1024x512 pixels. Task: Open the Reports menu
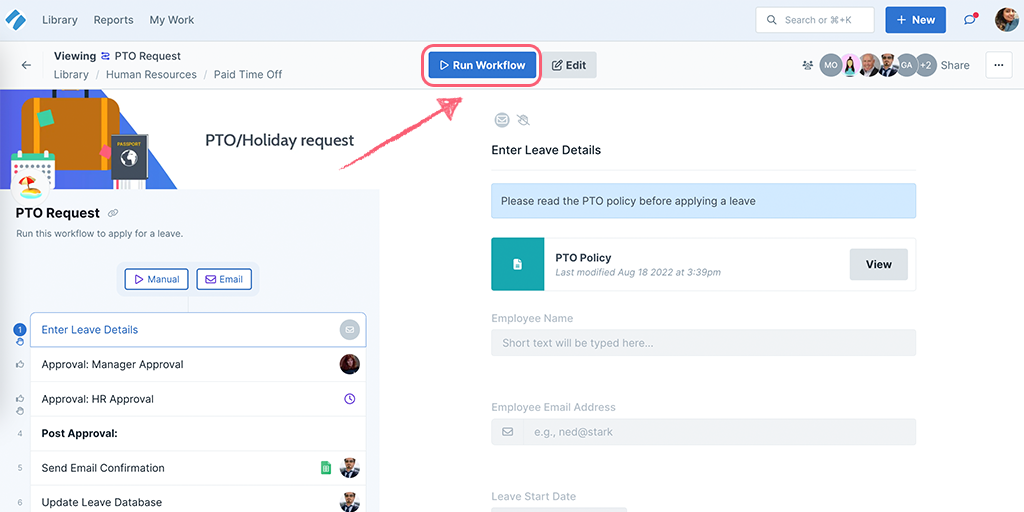pos(114,20)
